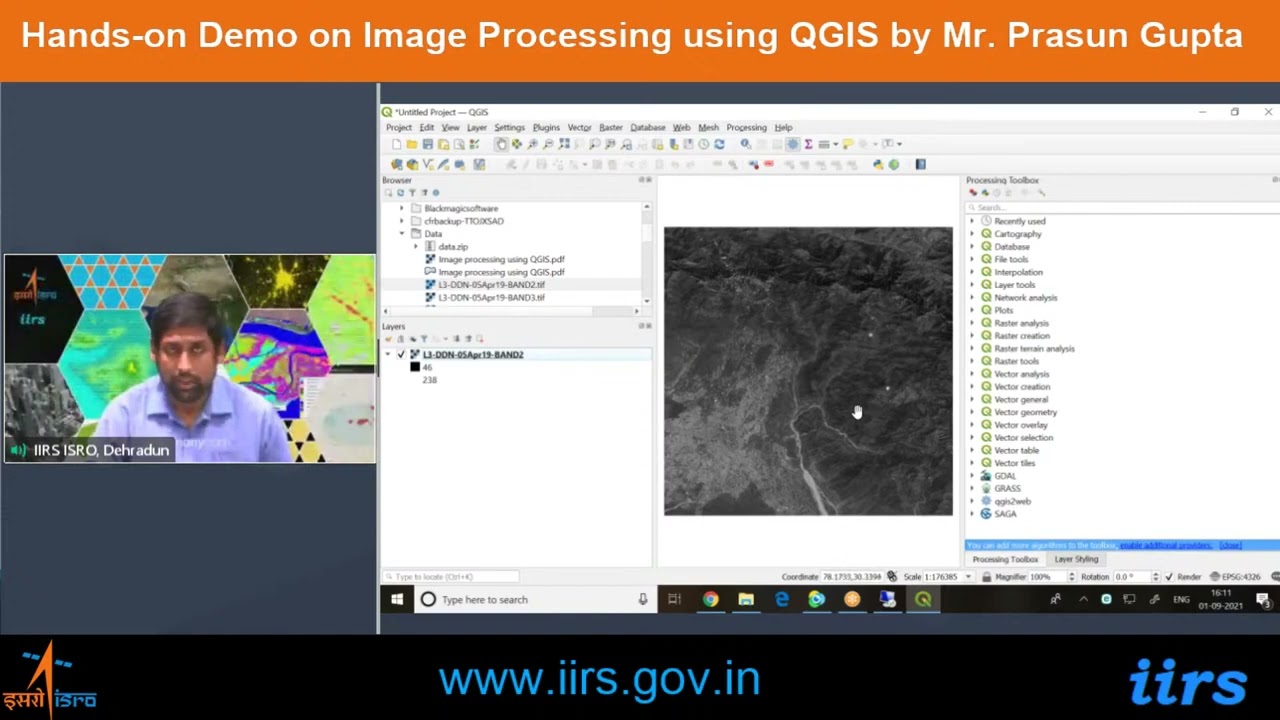Click the Temporal Controller clock icon

(x=703, y=144)
